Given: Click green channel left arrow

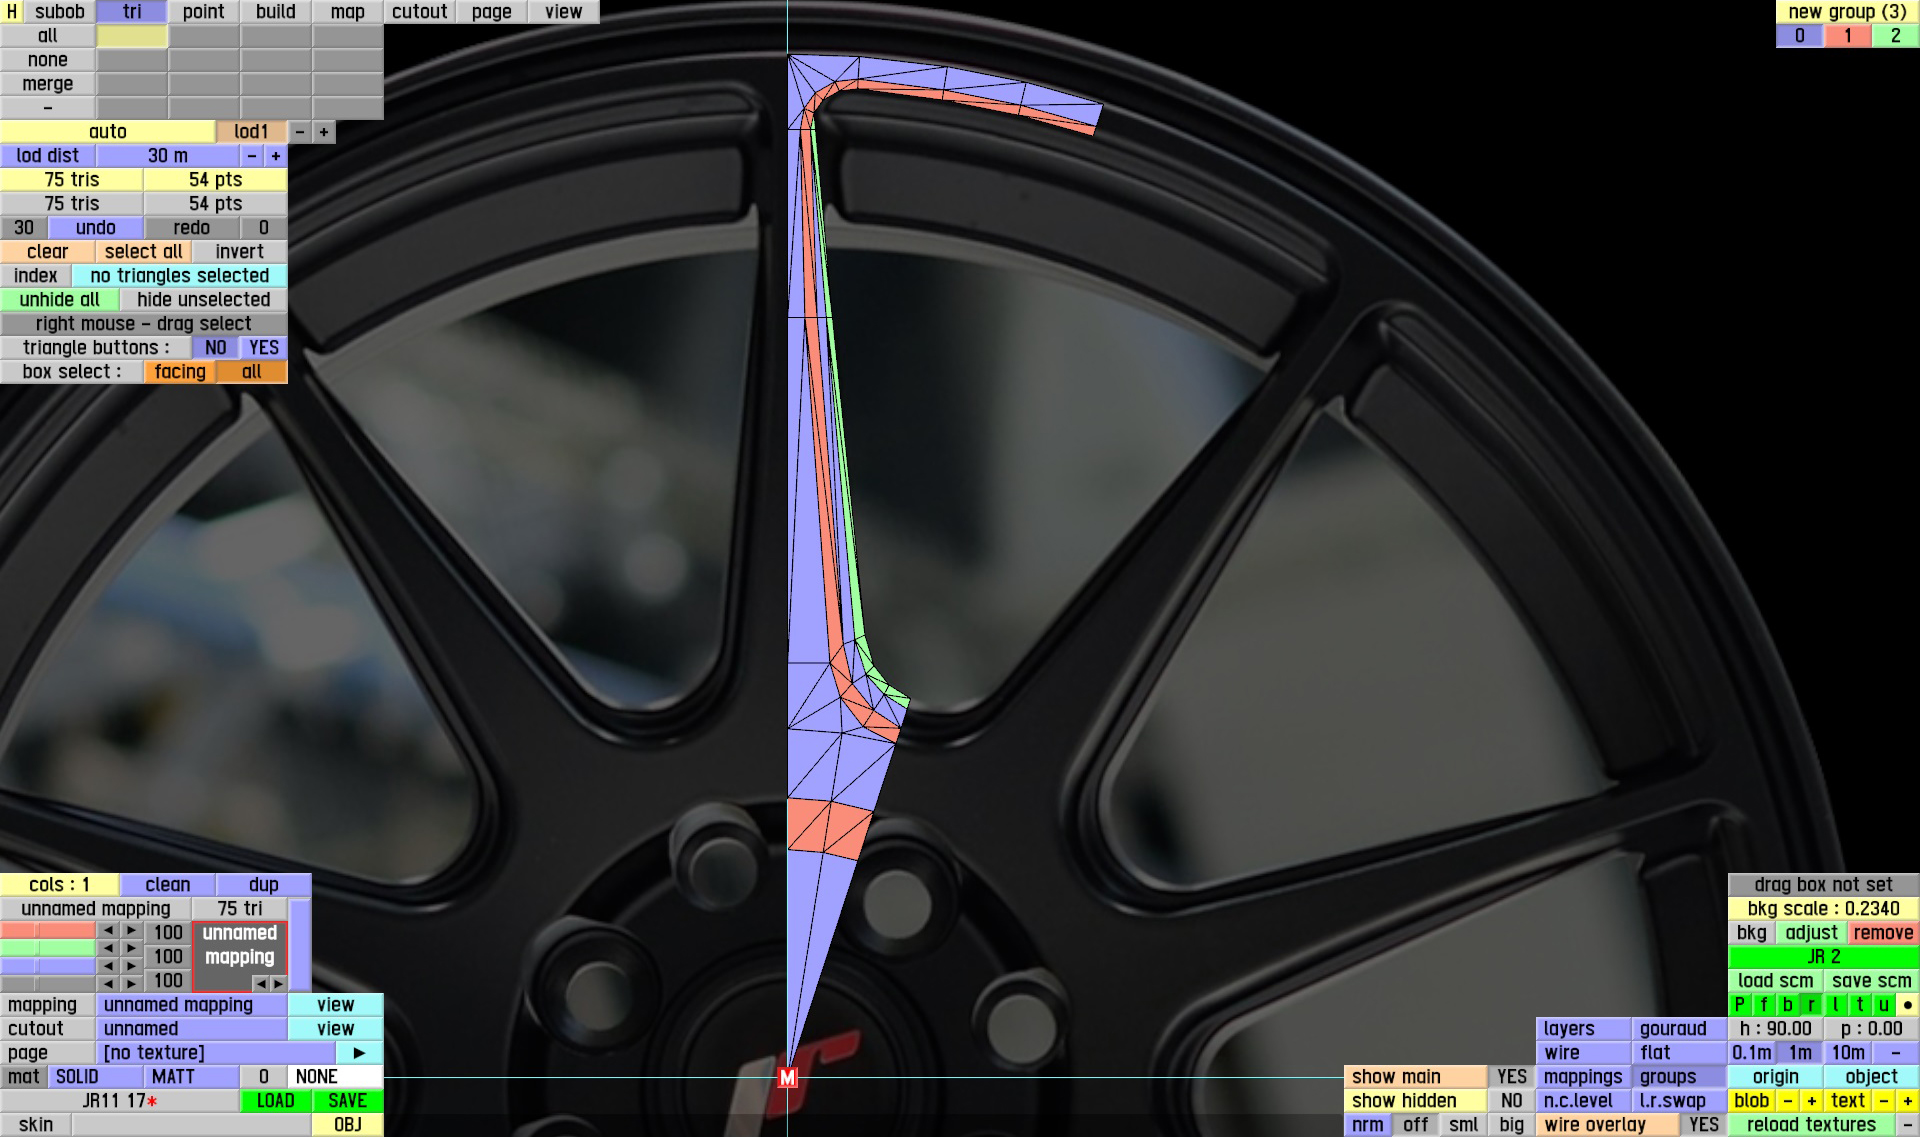Looking at the screenshot, I should [108, 948].
